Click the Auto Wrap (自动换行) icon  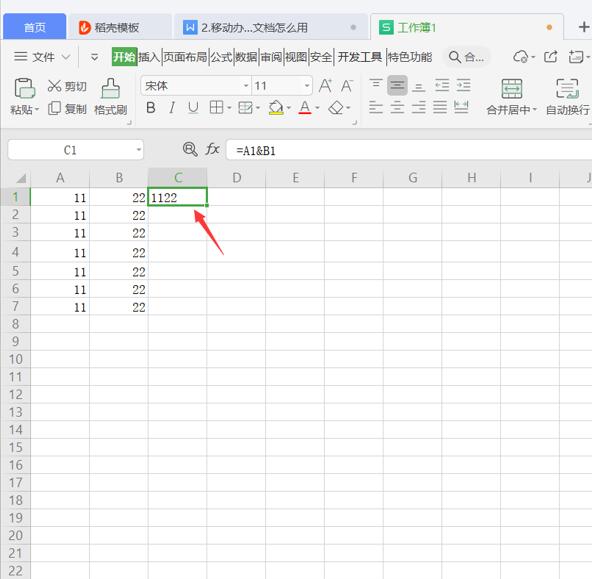pyautogui.click(x=567, y=89)
